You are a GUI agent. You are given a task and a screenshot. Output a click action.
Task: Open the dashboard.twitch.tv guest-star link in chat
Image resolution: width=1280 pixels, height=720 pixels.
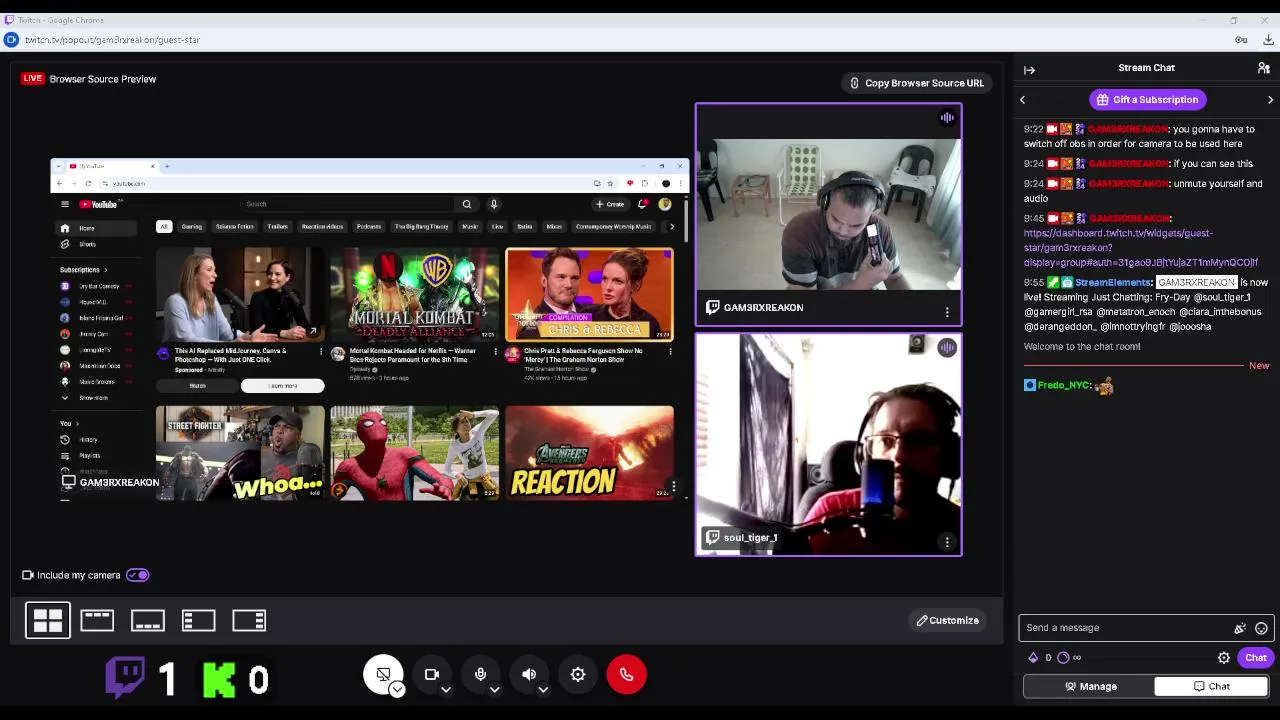click(x=1140, y=248)
